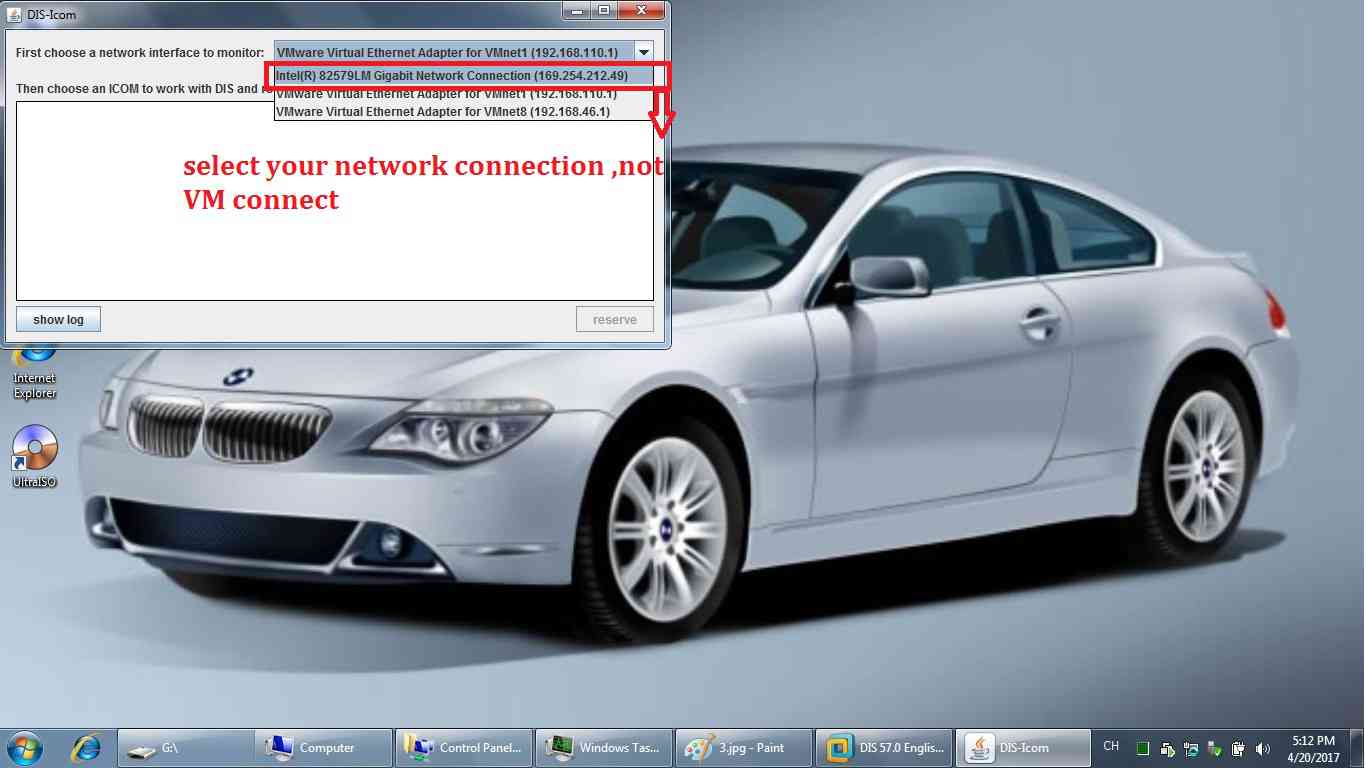Viewport: 1366px width, 768px height.
Task: Open the volume speaker tray icon
Action: coord(1262,748)
